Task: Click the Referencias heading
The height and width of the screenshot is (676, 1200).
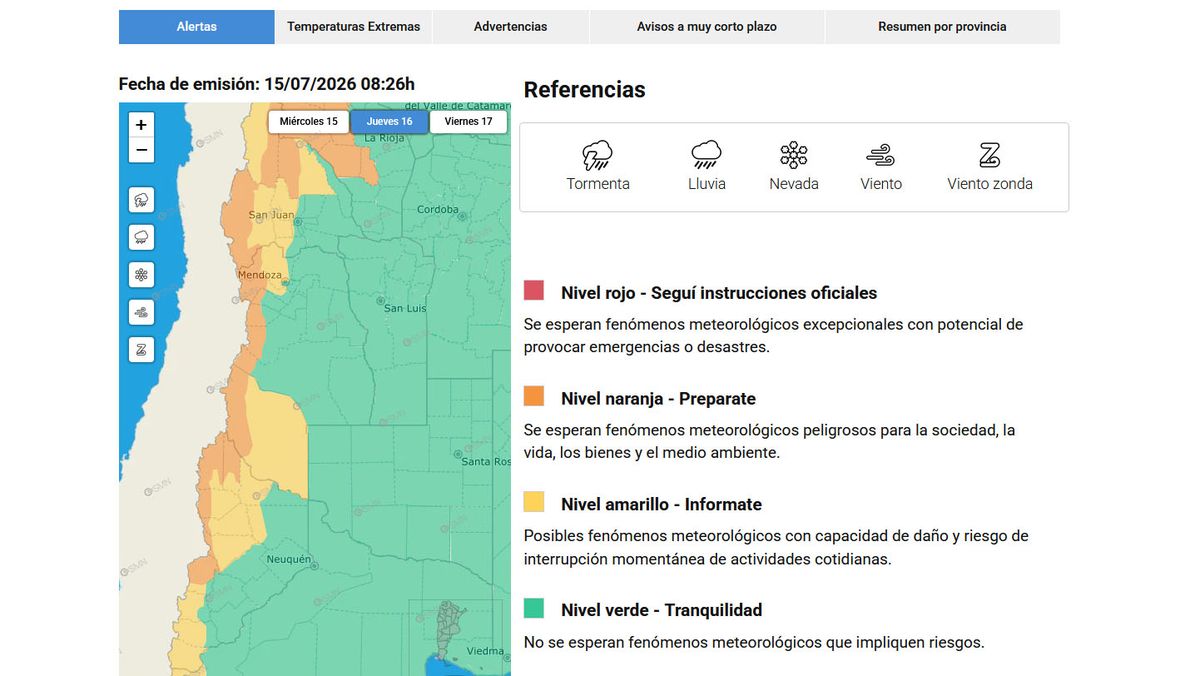Action: pos(585,90)
